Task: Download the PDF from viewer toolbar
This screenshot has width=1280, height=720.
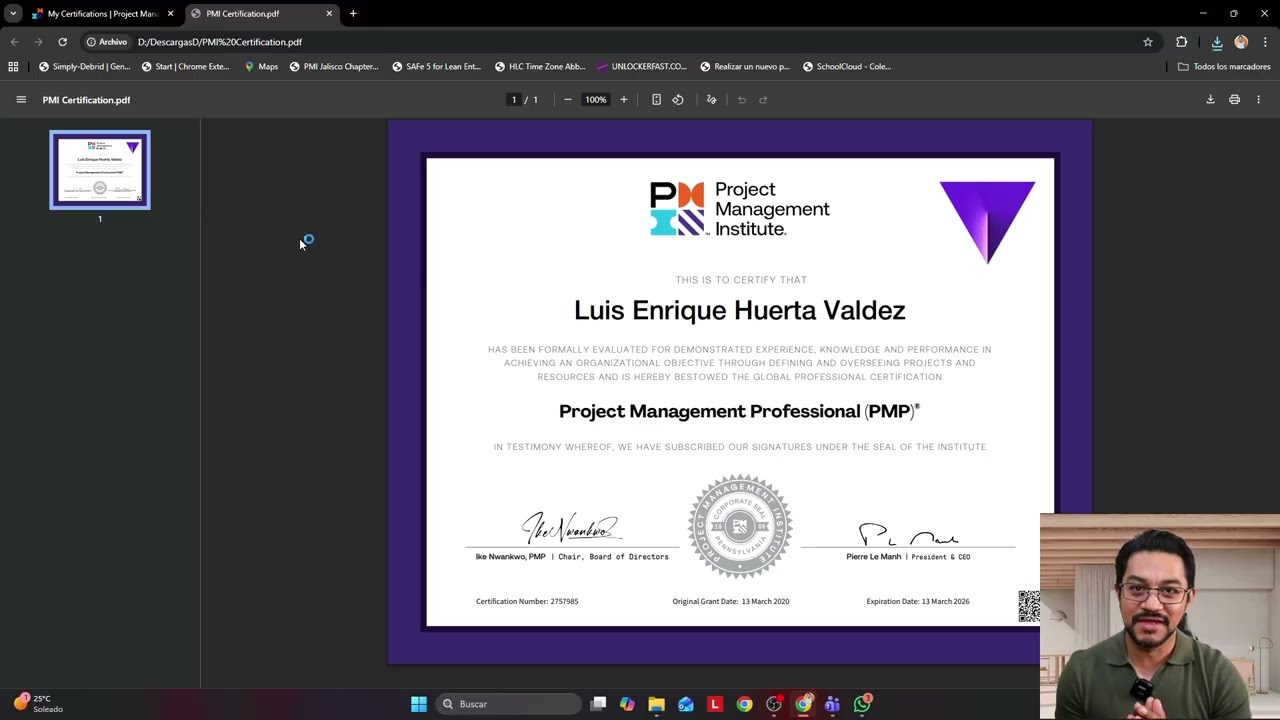Action: (1210, 100)
